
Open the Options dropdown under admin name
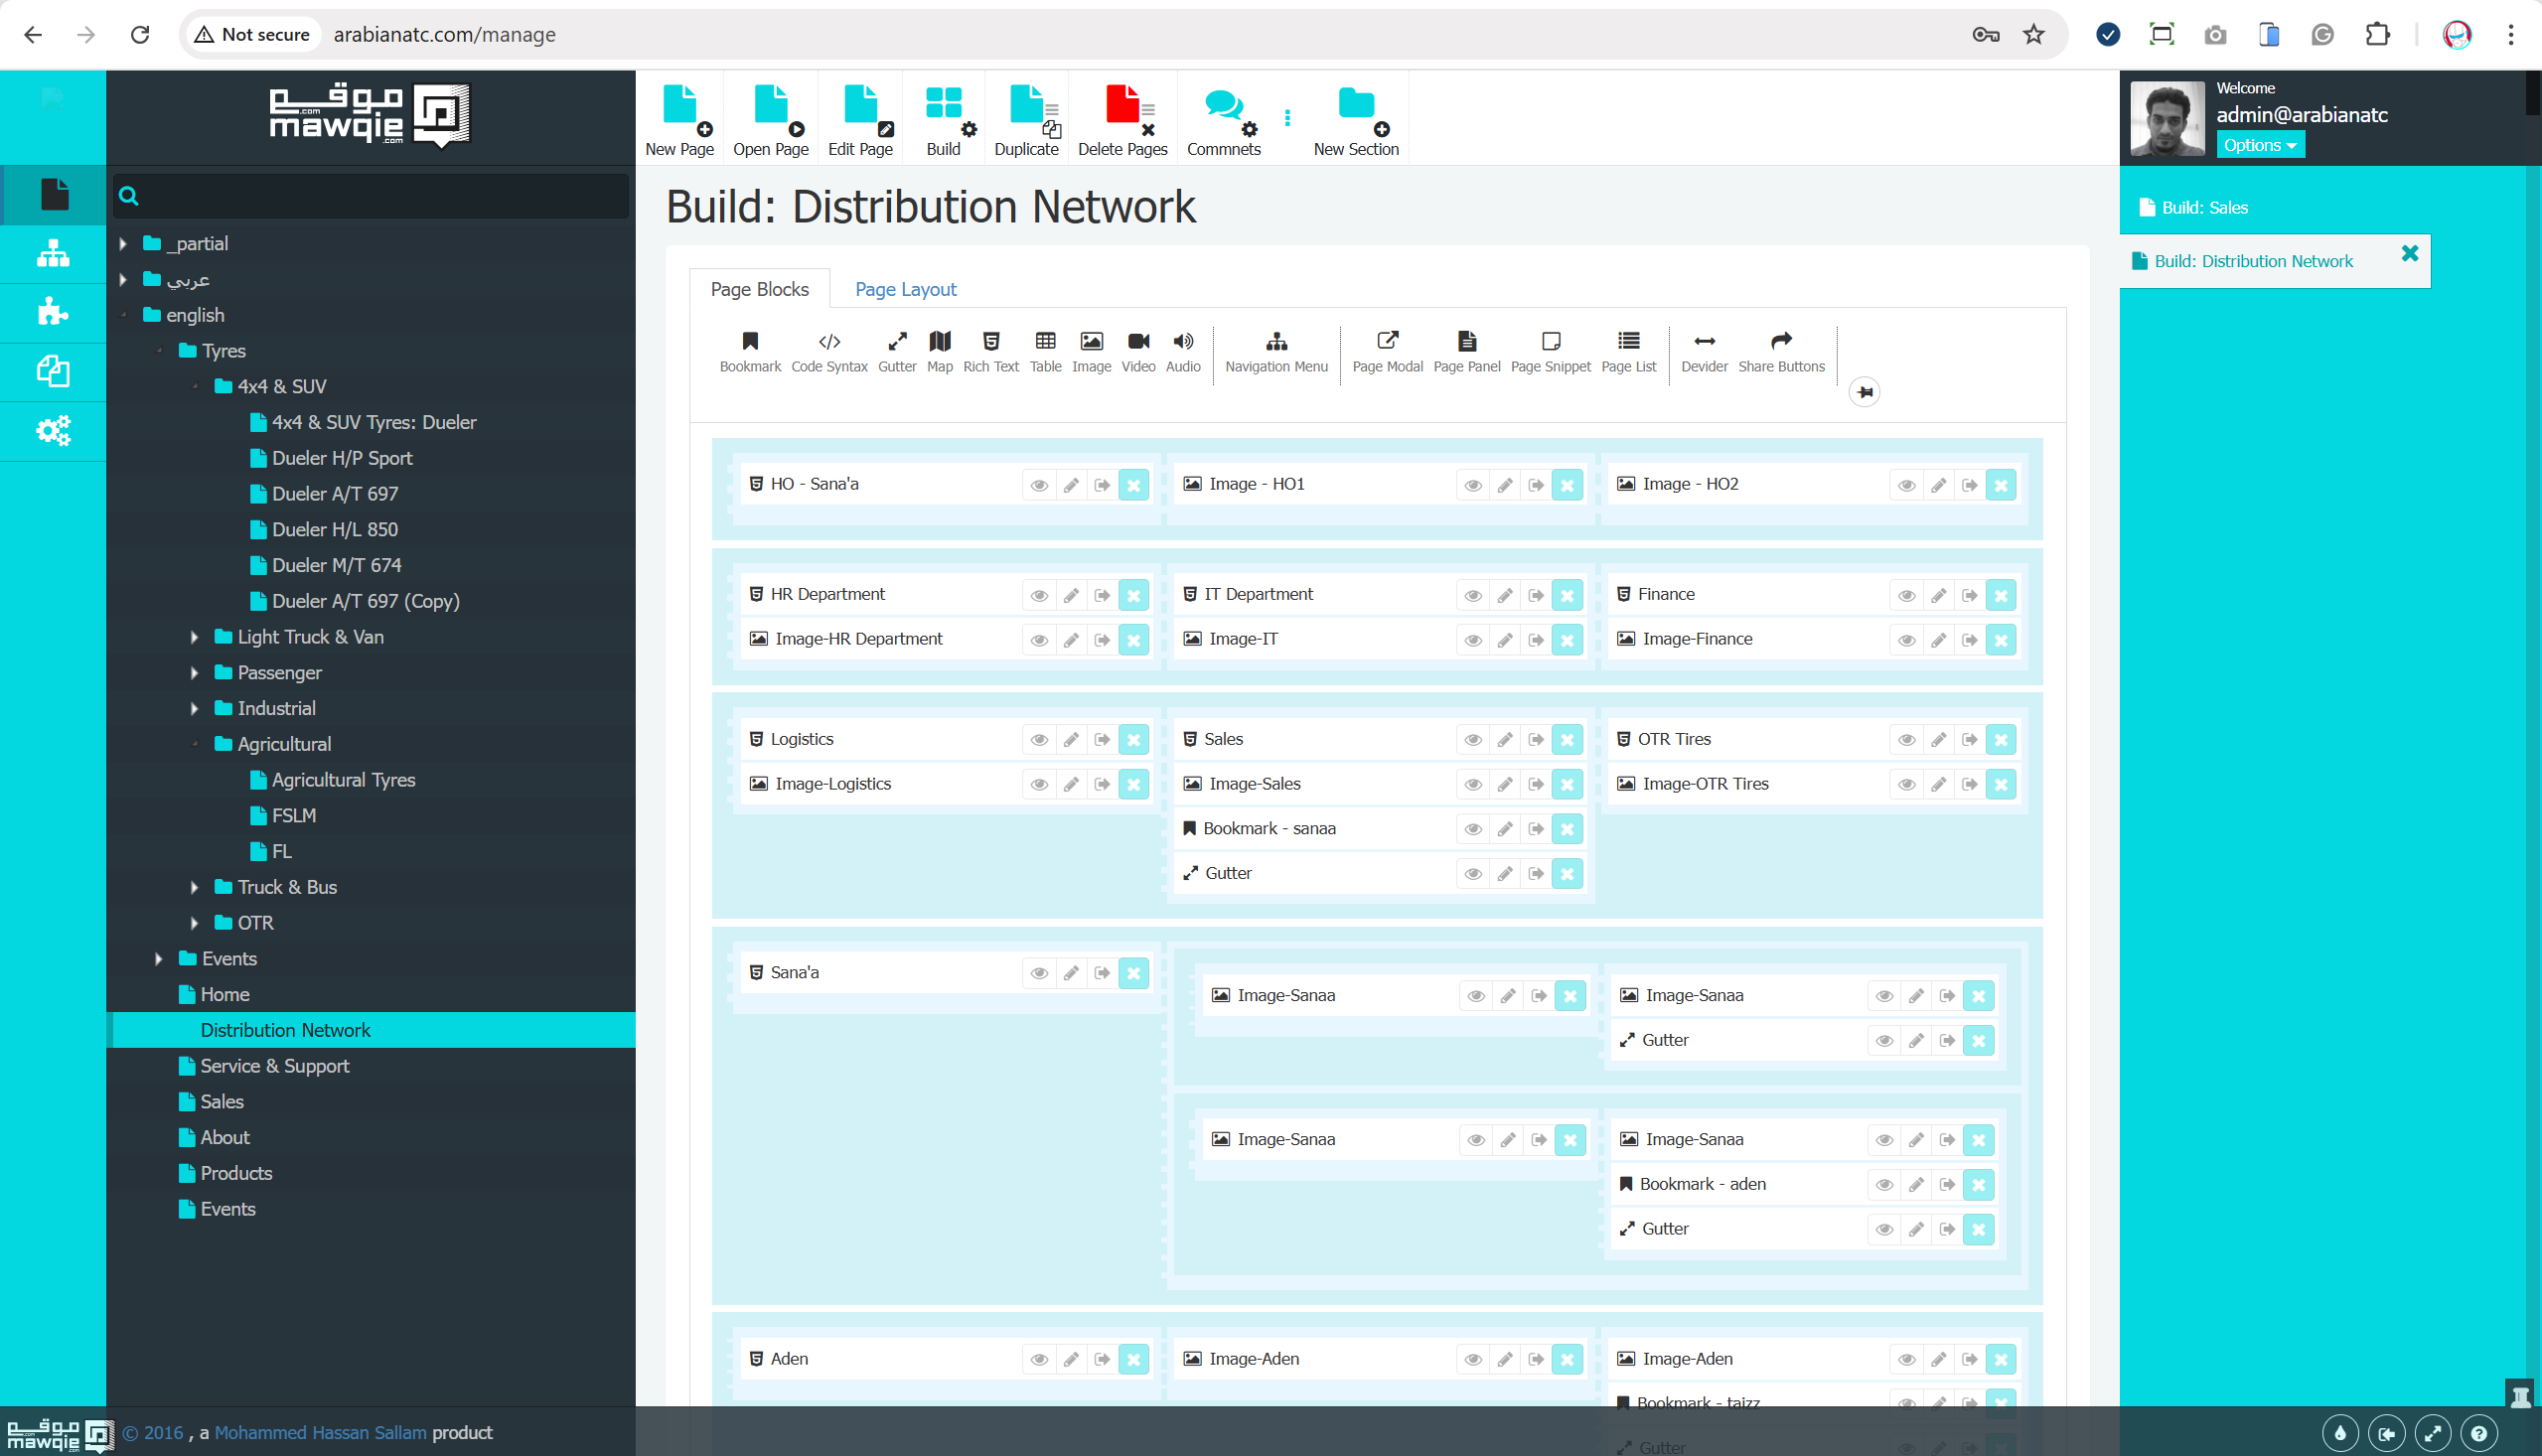coord(2258,145)
